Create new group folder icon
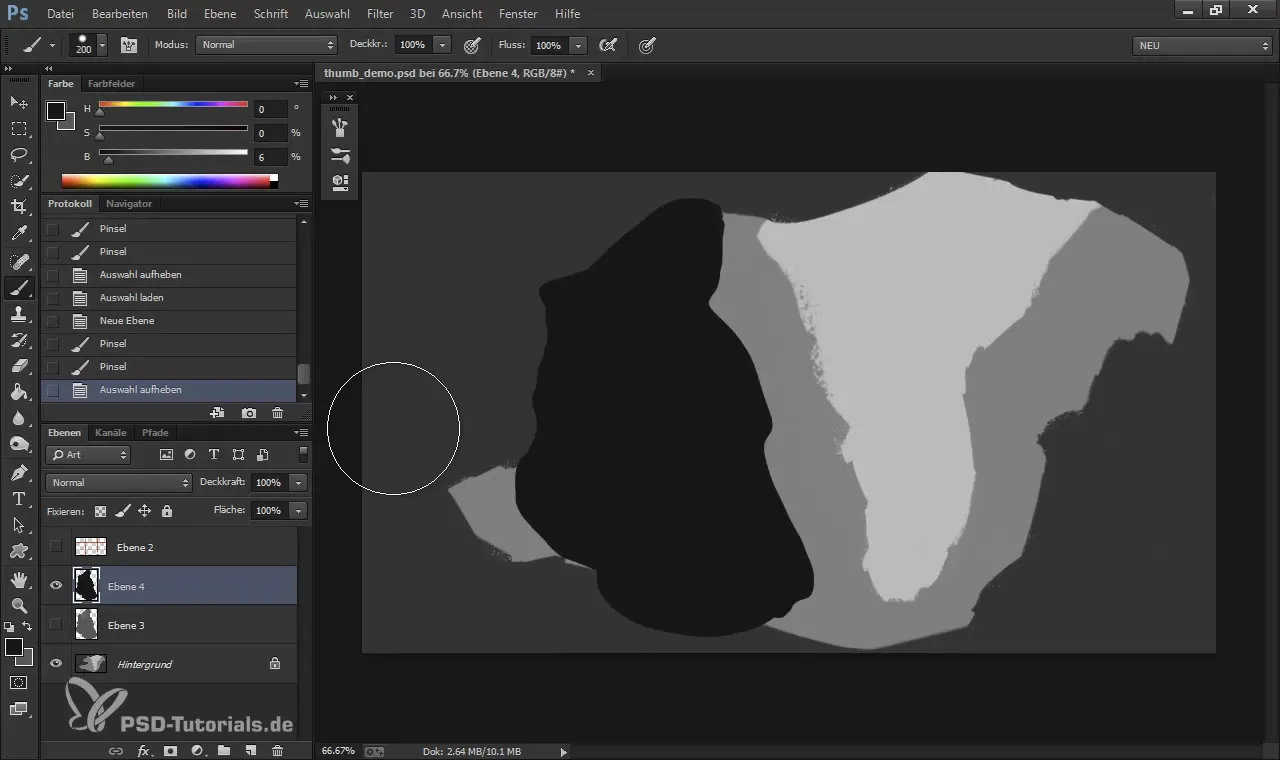1280x760 pixels. click(x=224, y=750)
